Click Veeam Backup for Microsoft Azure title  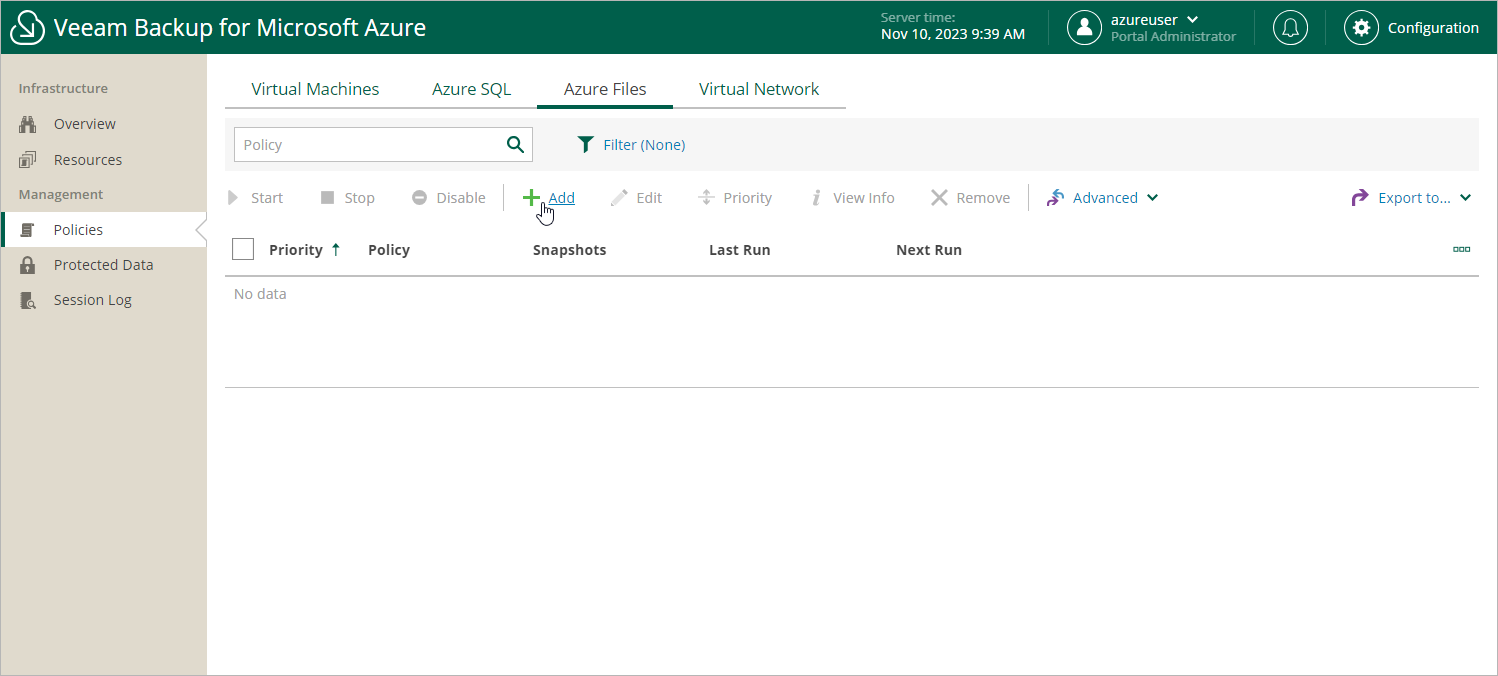(240, 28)
